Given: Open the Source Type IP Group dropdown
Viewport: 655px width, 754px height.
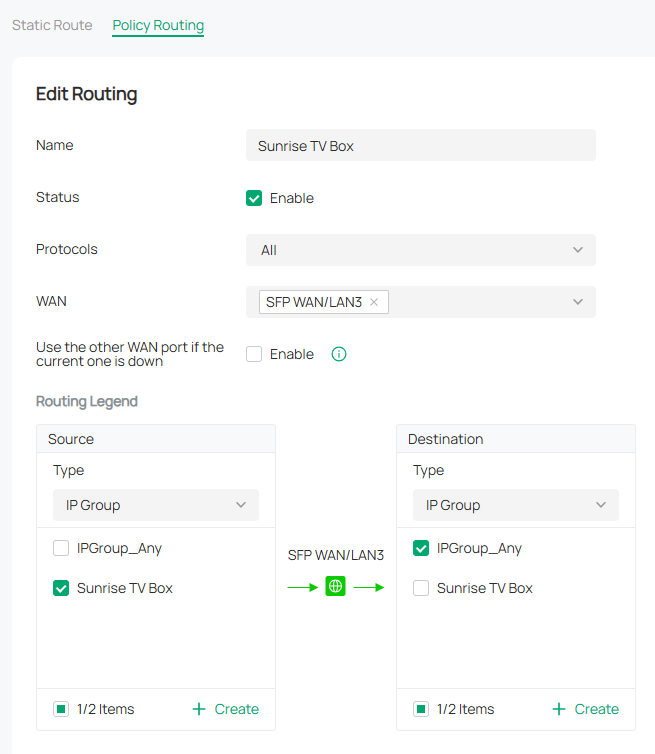Looking at the screenshot, I should click(x=155, y=505).
